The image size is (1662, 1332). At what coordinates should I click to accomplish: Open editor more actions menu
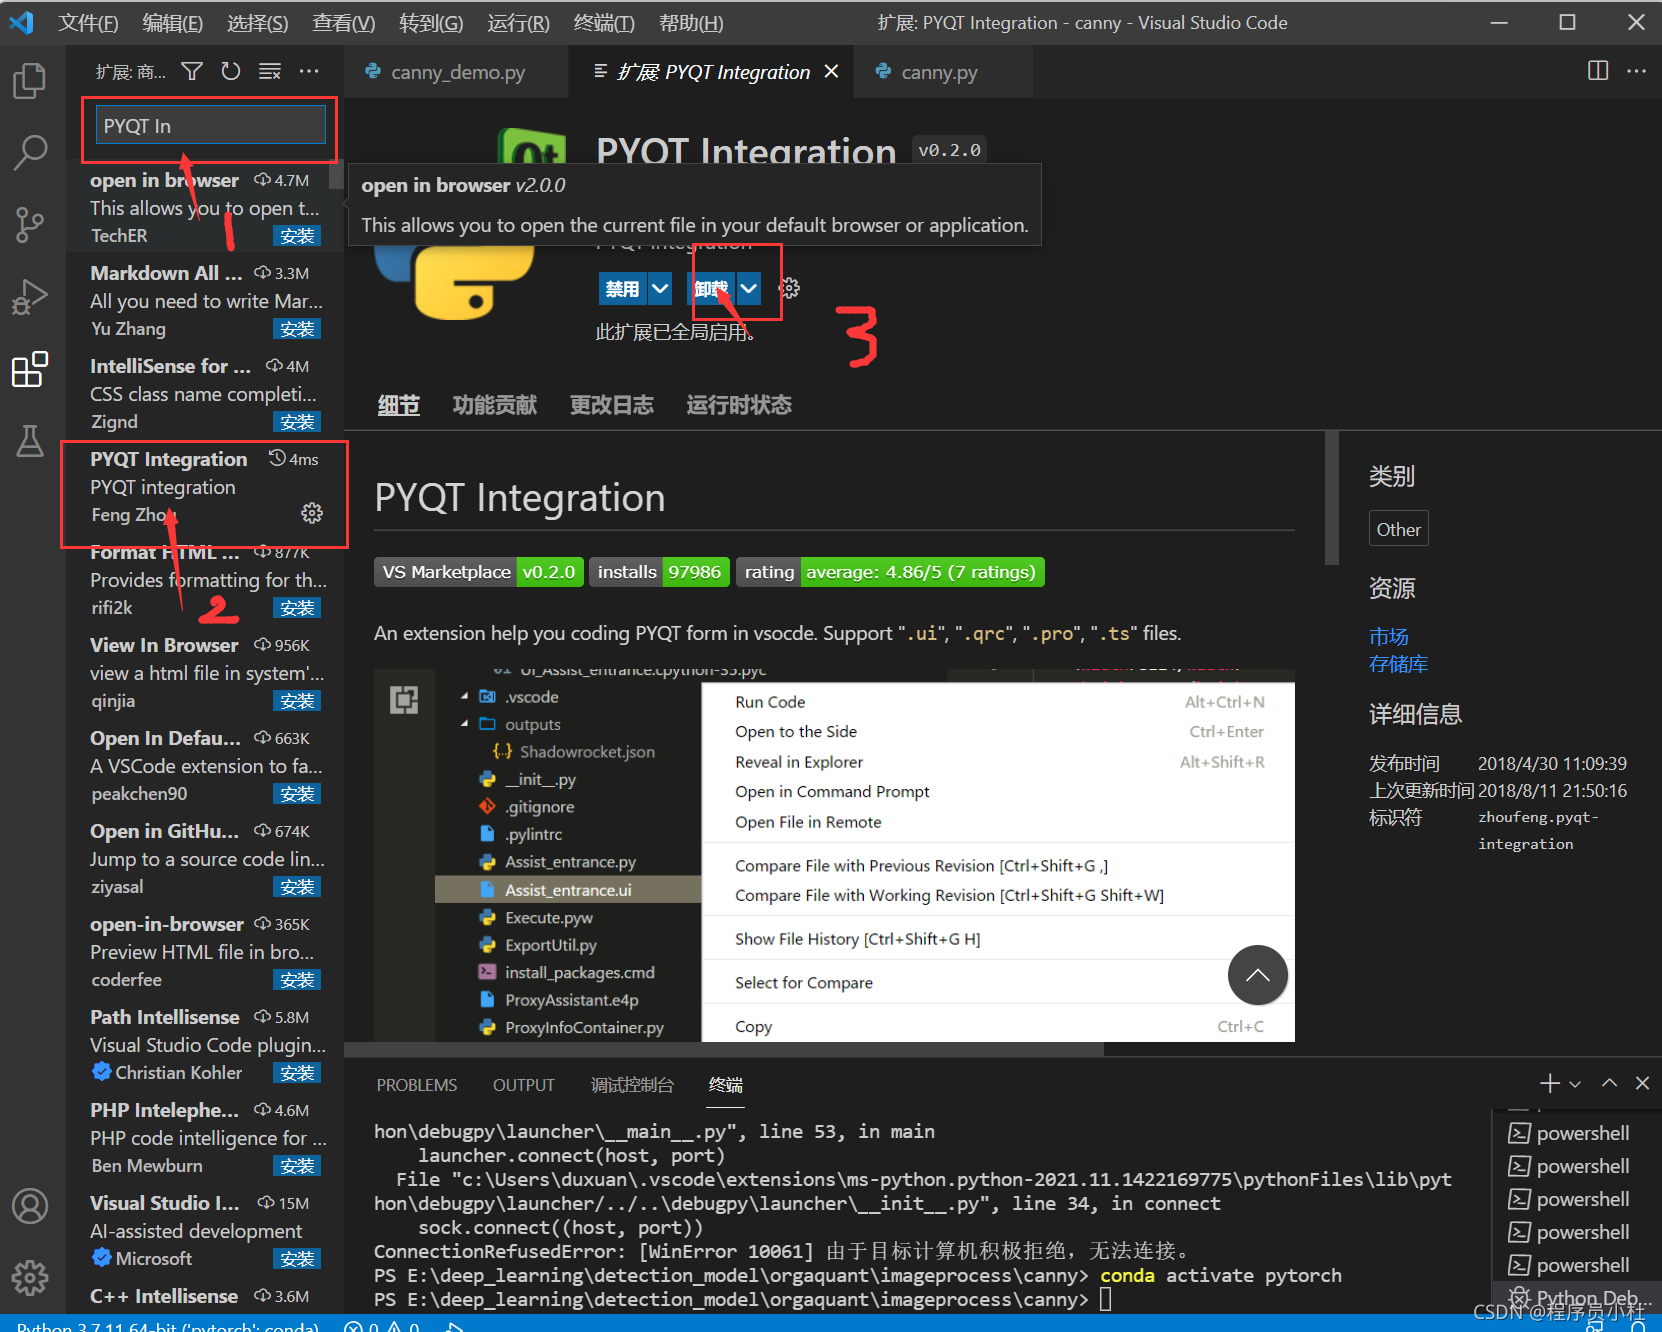pyautogui.click(x=1637, y=71)
